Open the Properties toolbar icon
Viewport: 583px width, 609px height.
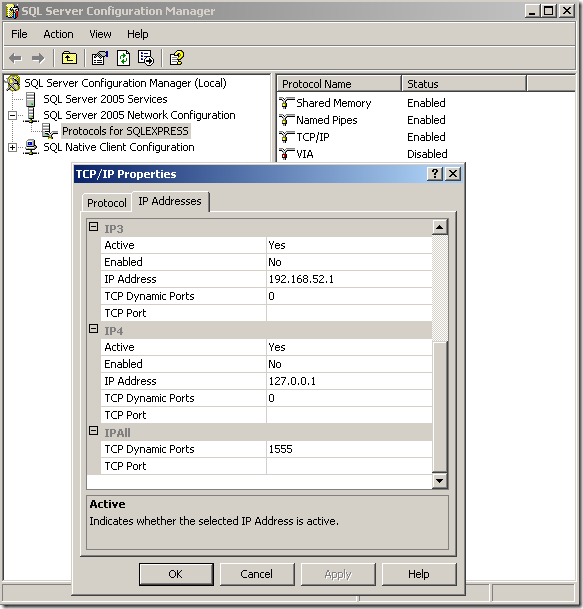point(99,58)
